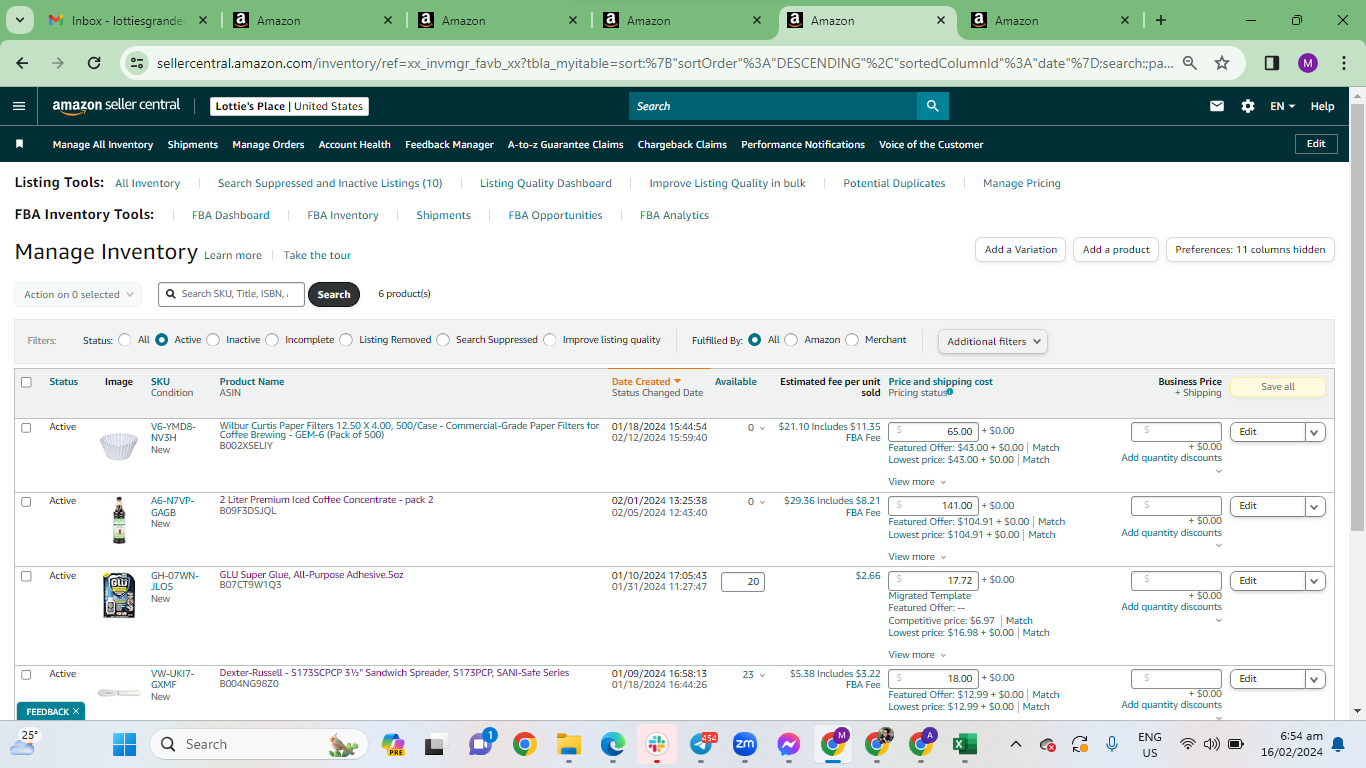1366x768 pixels.
Task: Reload the page with browser refresh button
Action: click(x=94, y=63)
